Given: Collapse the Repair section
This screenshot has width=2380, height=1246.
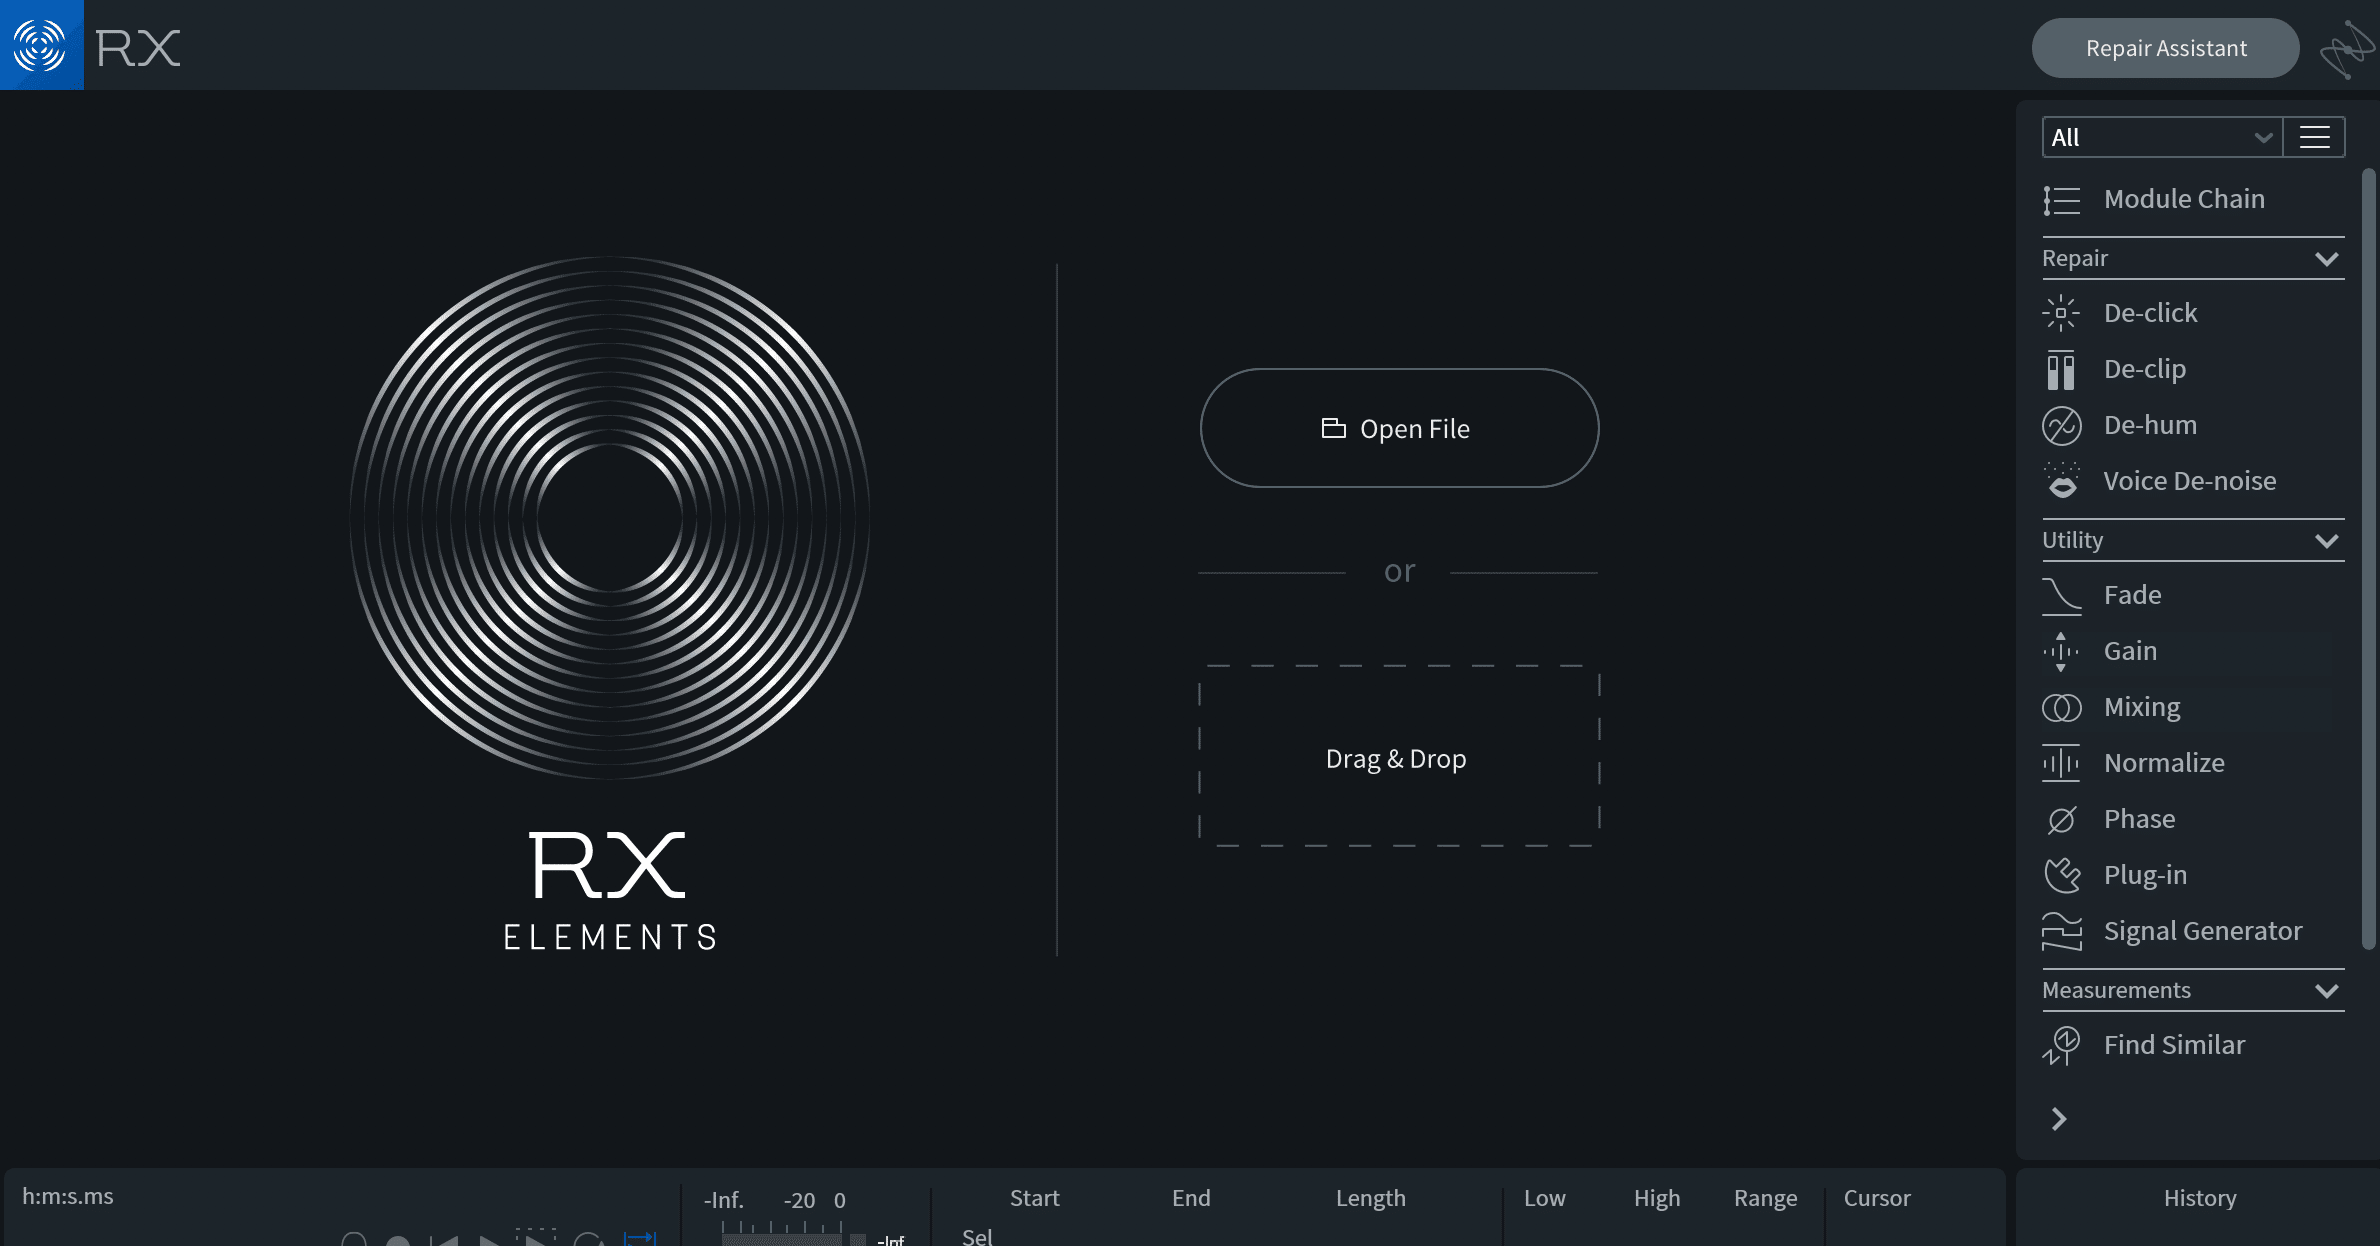Looking at the screenshot, I should 2326,259.
